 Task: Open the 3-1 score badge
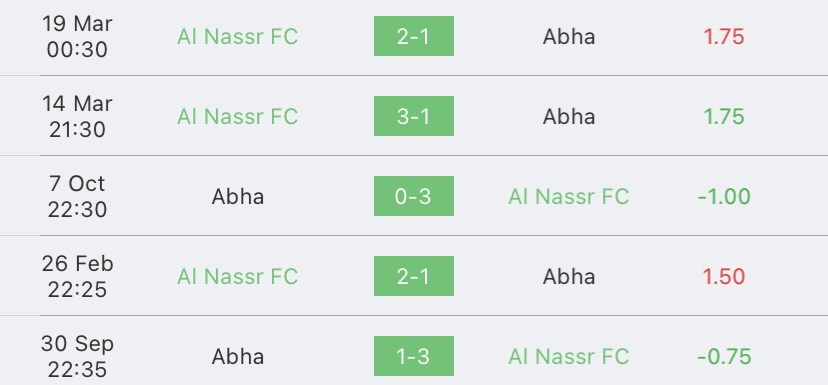pyautogui.click(x=413, y=116)
